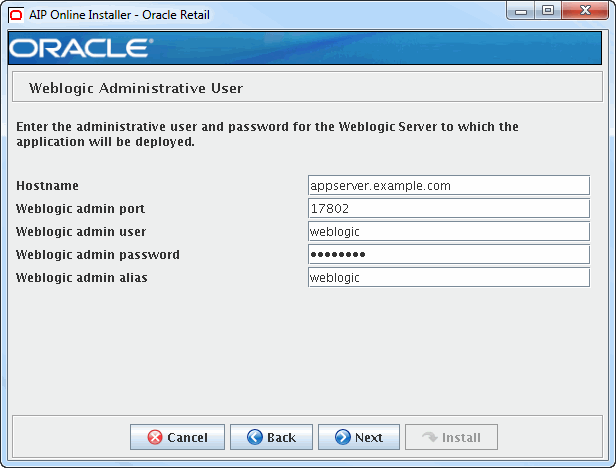Click the Oracle icon in title bar
Screen dimensions: 616x468
[16, 15]
